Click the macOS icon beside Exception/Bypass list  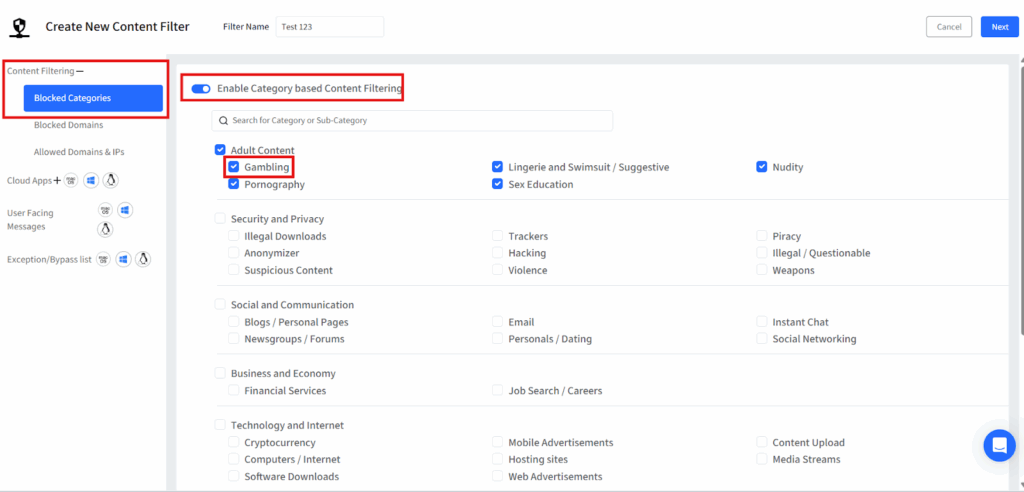pos(104,259)
